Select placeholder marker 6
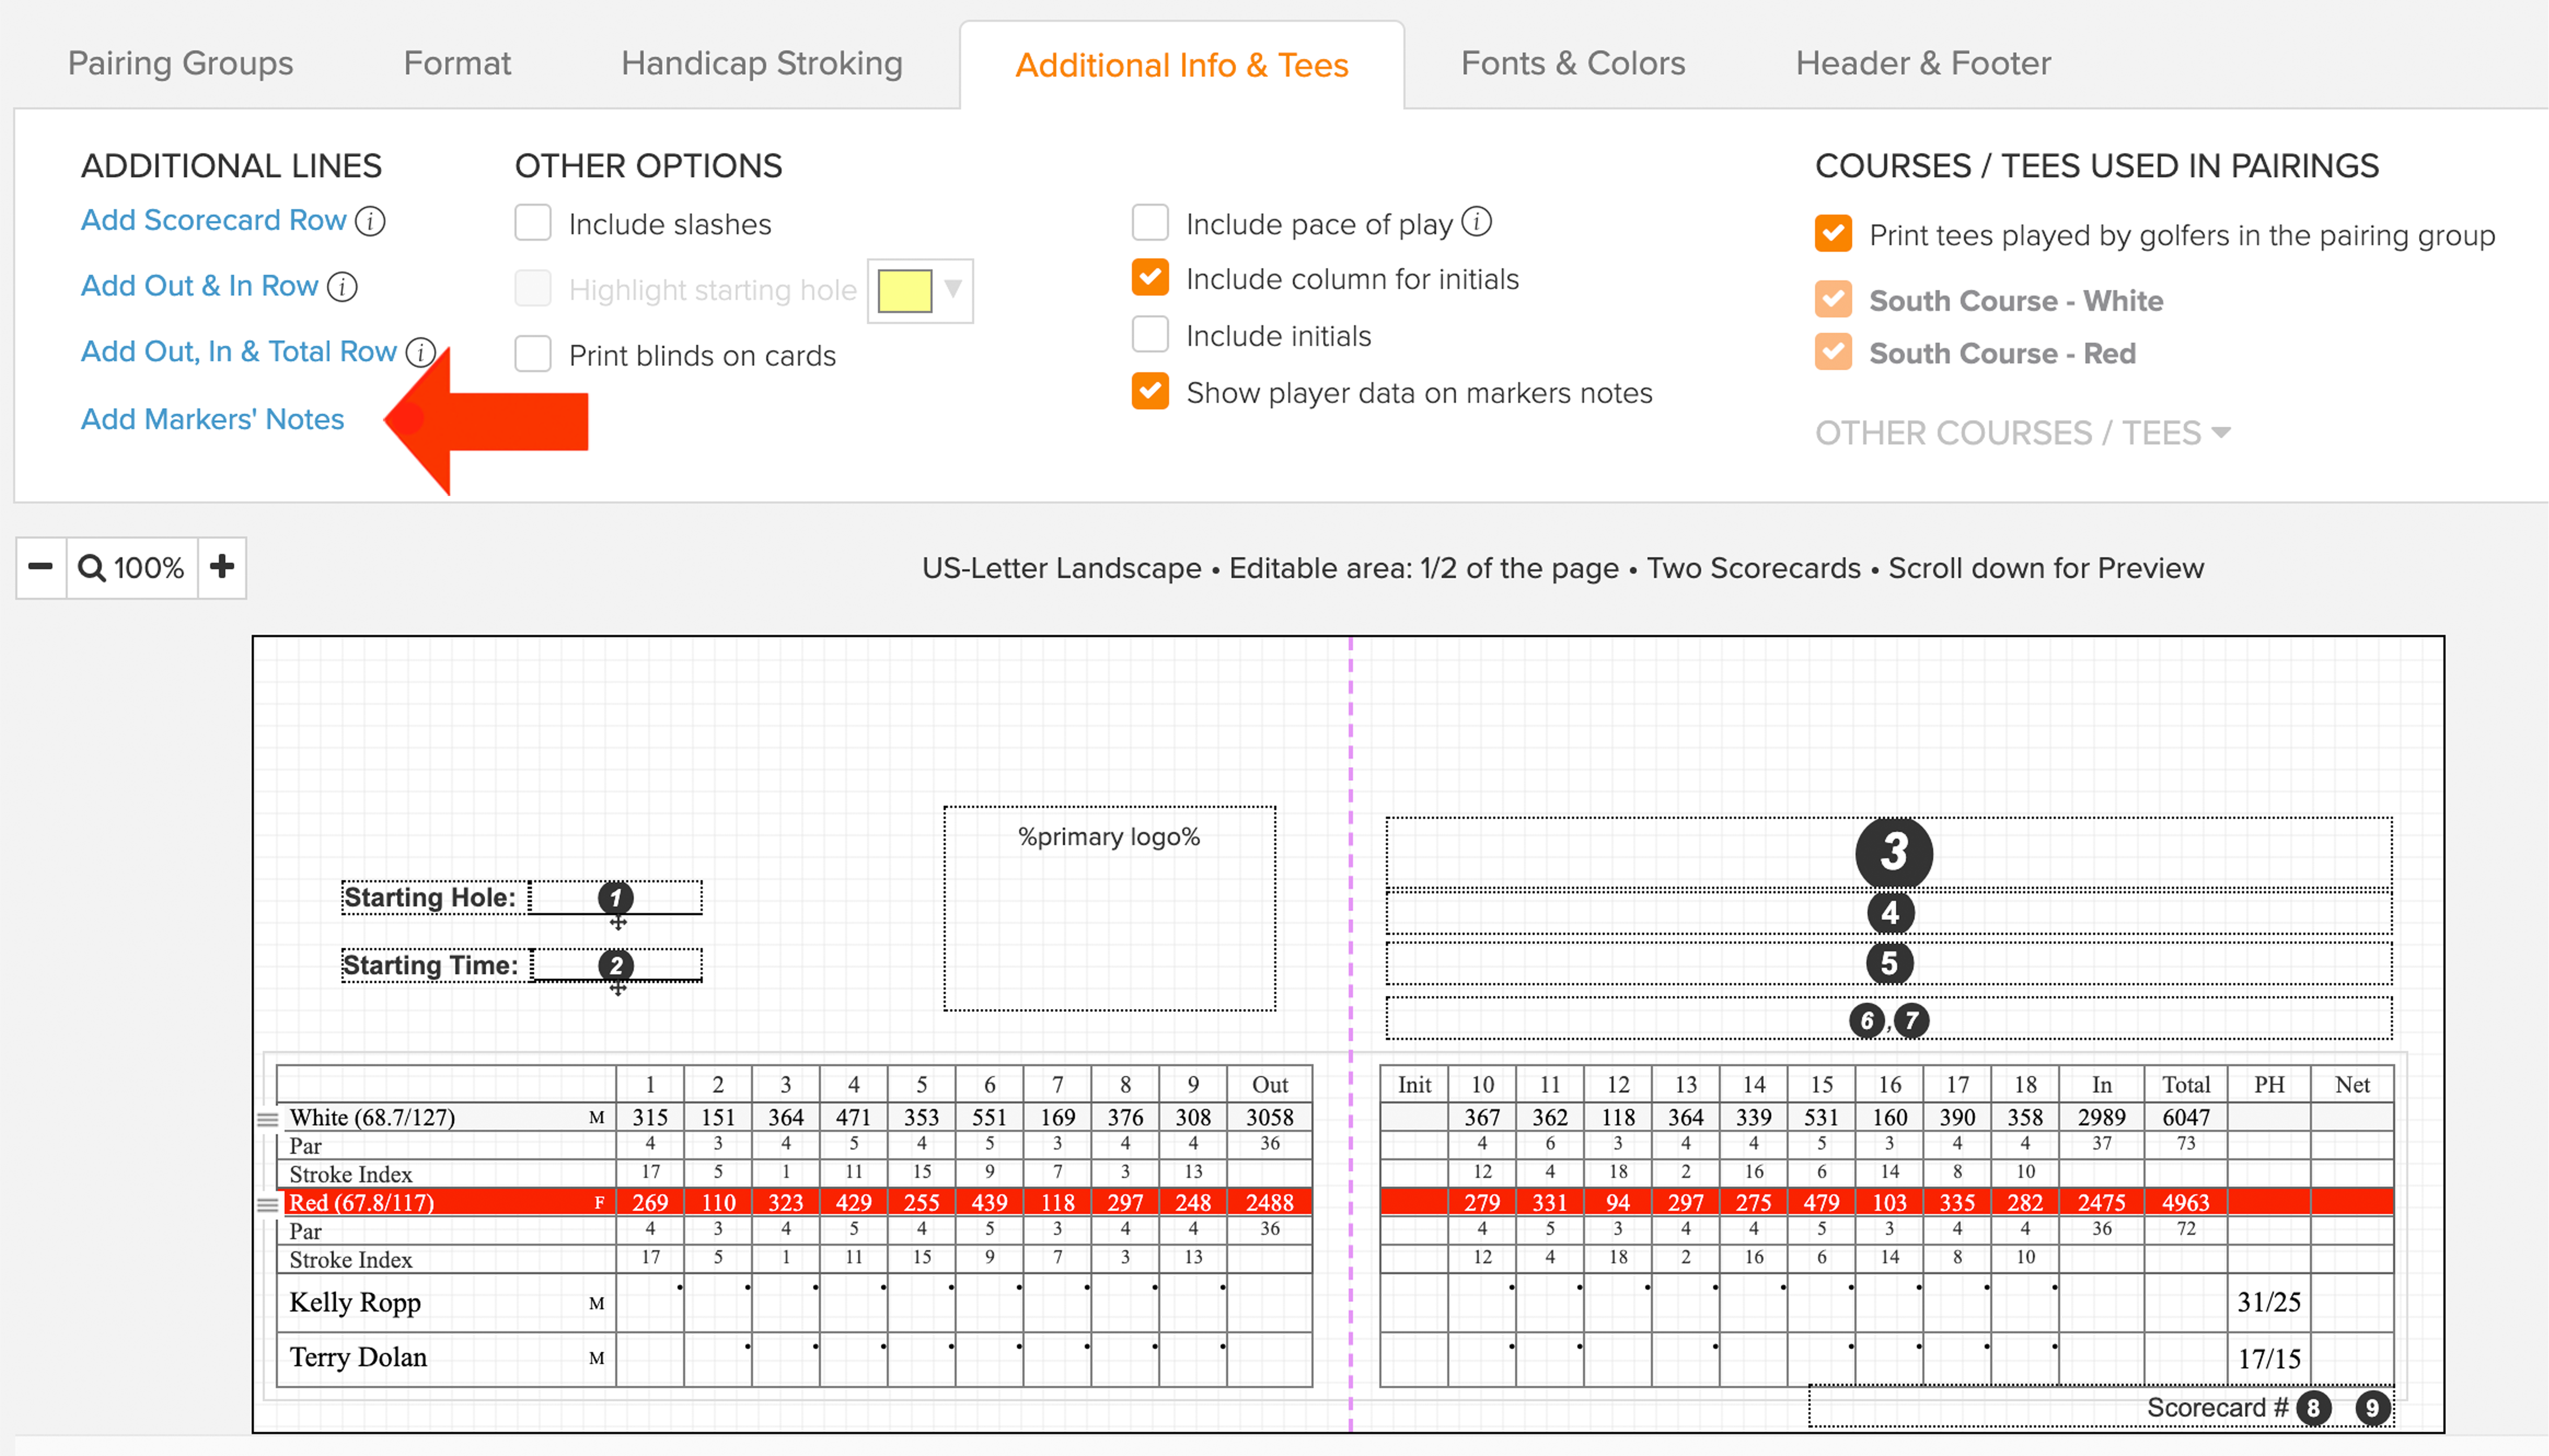This screenshot has width=2549, height=1456. 1866,1020
